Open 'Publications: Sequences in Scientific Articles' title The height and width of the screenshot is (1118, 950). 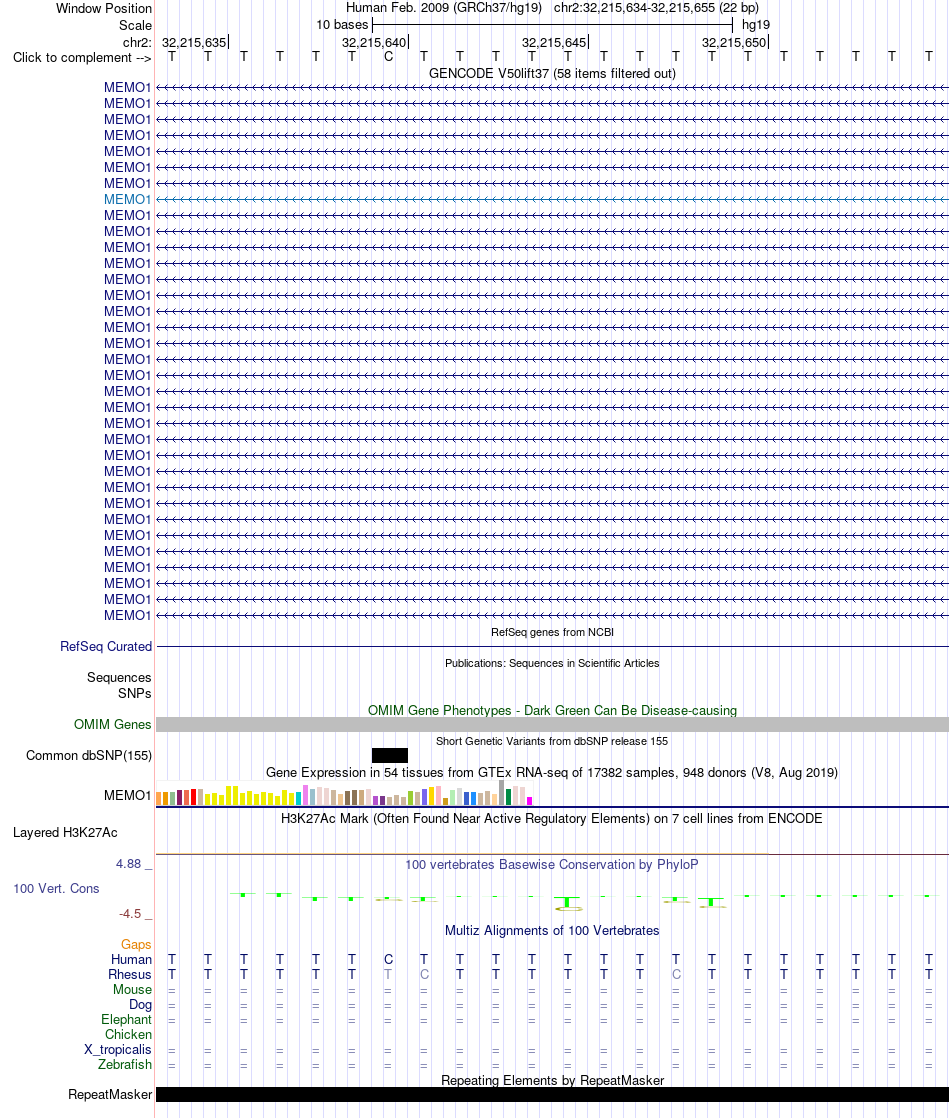coord(552,663)
